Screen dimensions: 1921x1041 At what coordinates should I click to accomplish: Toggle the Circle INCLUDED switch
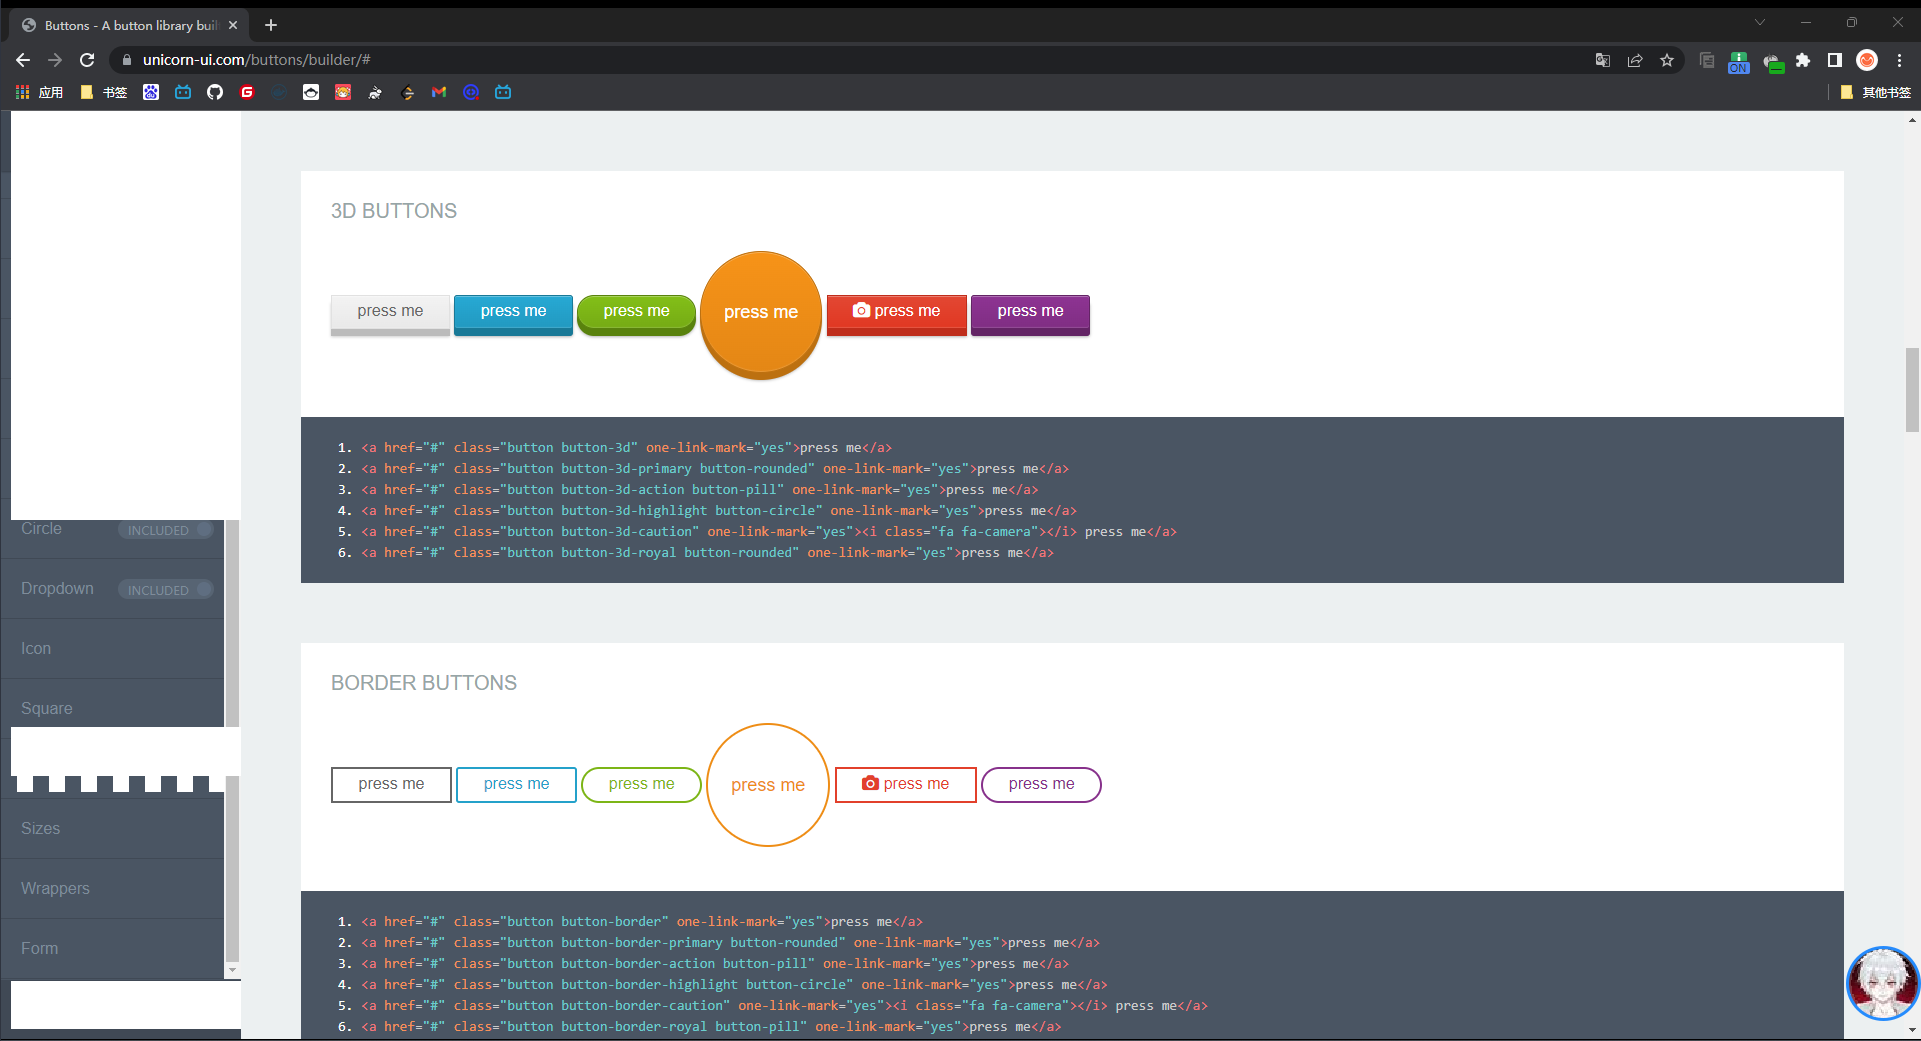[x=166, y=530]
